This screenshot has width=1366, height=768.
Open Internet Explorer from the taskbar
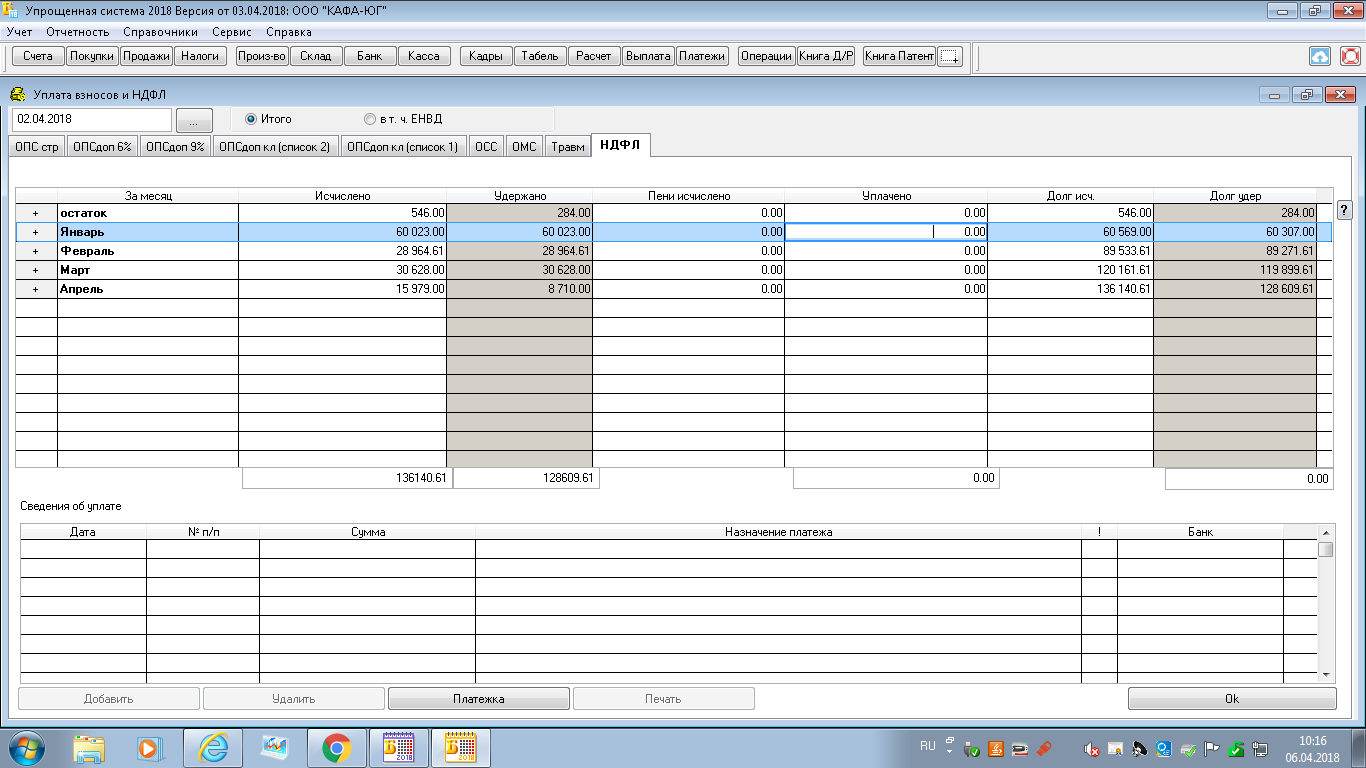(x=212, y=747)
